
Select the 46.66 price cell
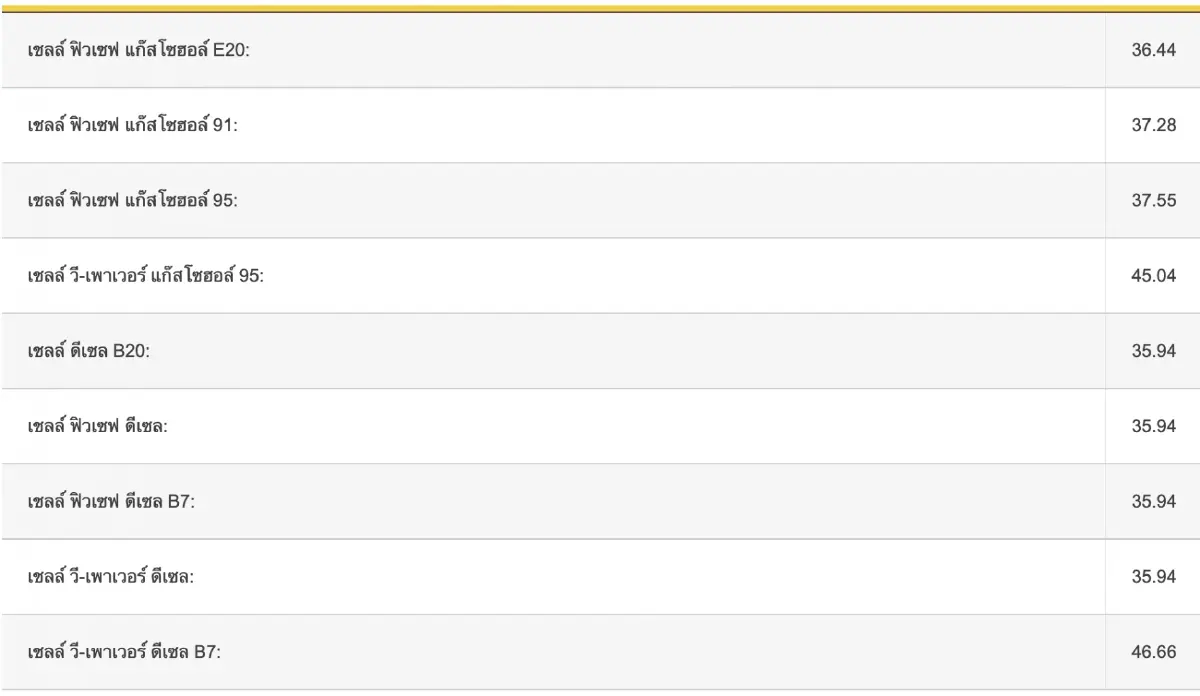tap(1153, 652)
